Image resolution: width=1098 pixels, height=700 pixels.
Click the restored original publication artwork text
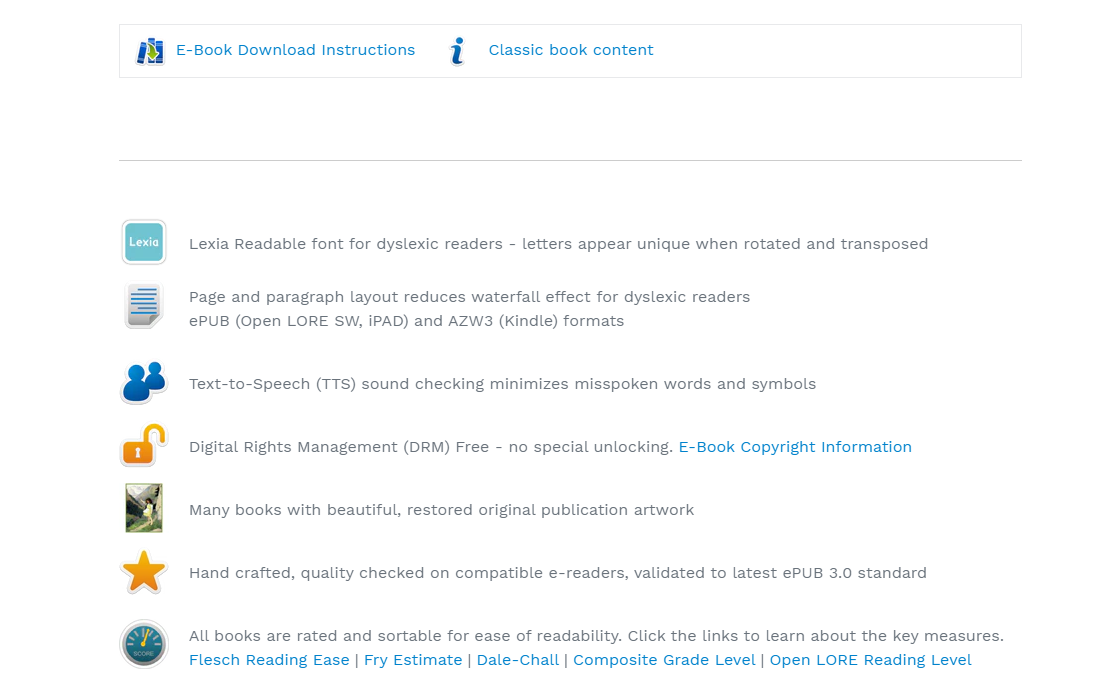pos(441,510)
